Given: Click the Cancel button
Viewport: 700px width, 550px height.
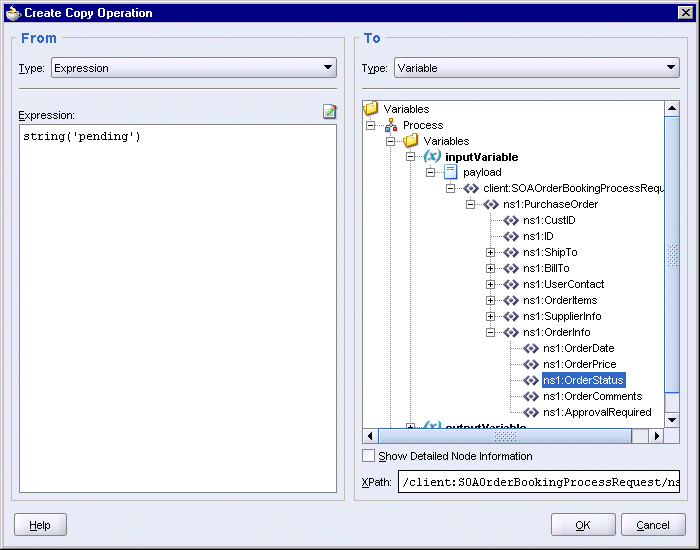Looking at the screenshot, I should point(653,525).
